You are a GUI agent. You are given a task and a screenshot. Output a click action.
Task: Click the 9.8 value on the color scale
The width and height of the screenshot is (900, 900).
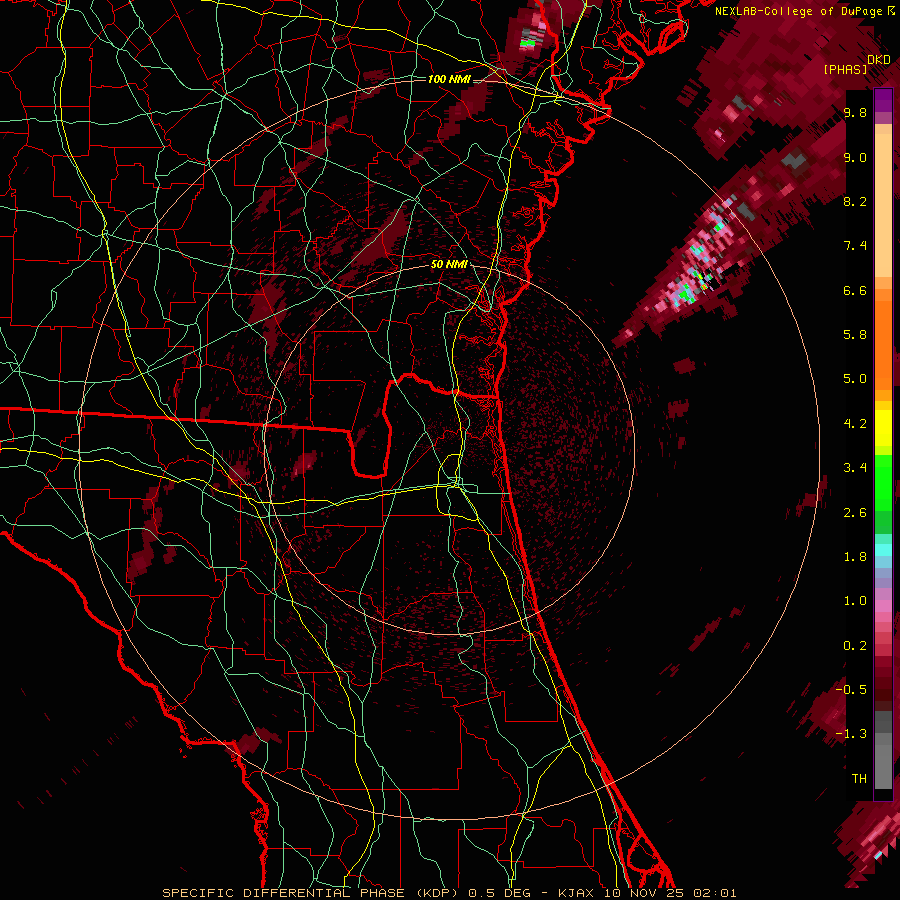tap(855, 112)
